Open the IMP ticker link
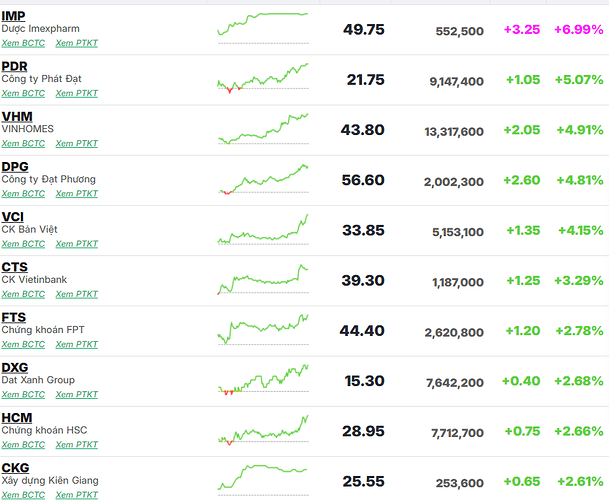 tap(14, 16)
